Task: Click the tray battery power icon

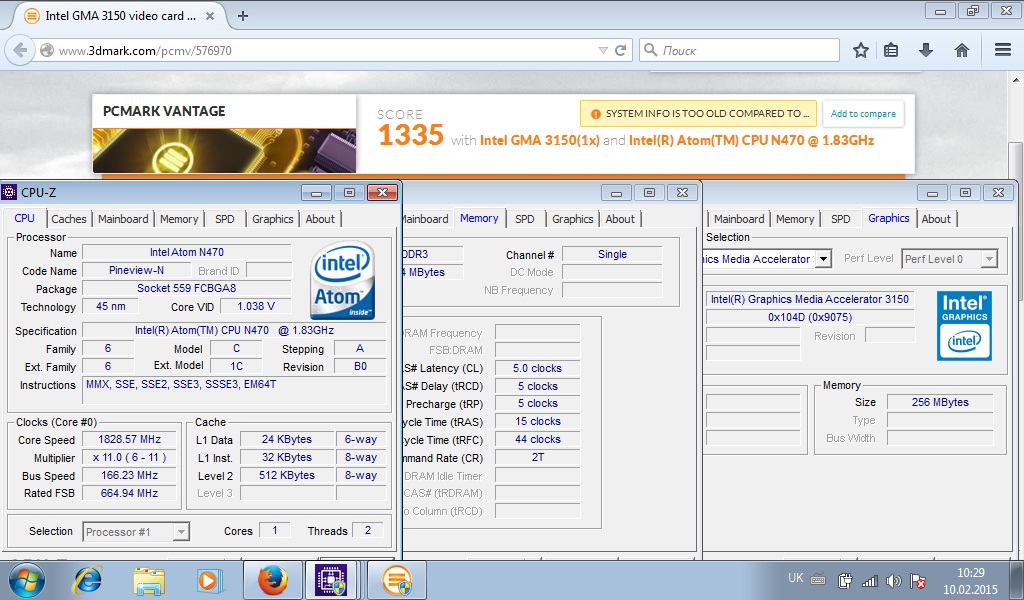Action: pyautogui.click(x=845, y=580)
